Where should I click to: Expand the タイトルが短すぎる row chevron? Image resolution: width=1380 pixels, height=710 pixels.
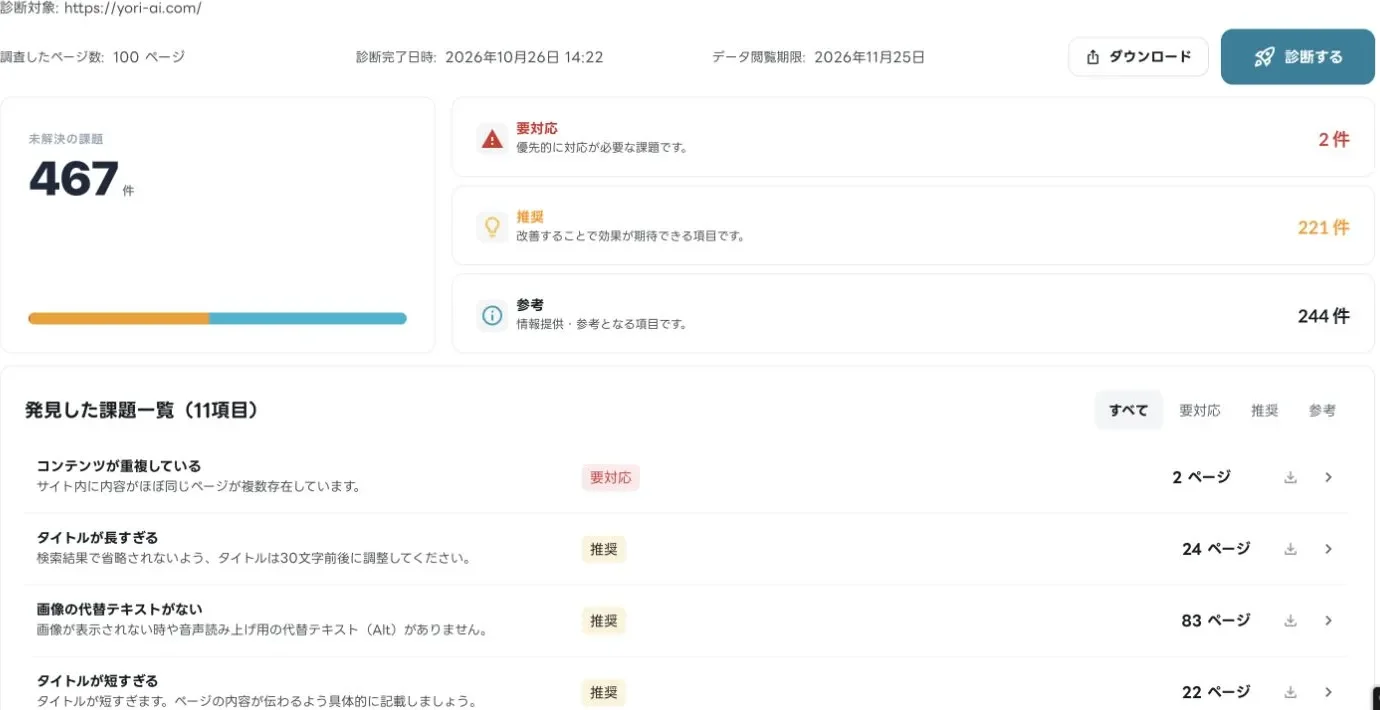1328,692
